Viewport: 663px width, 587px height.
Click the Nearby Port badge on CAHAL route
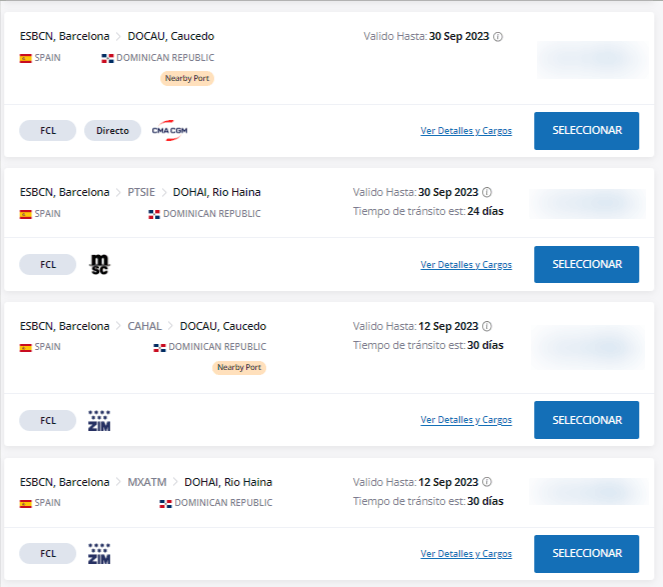pos(239,368)
